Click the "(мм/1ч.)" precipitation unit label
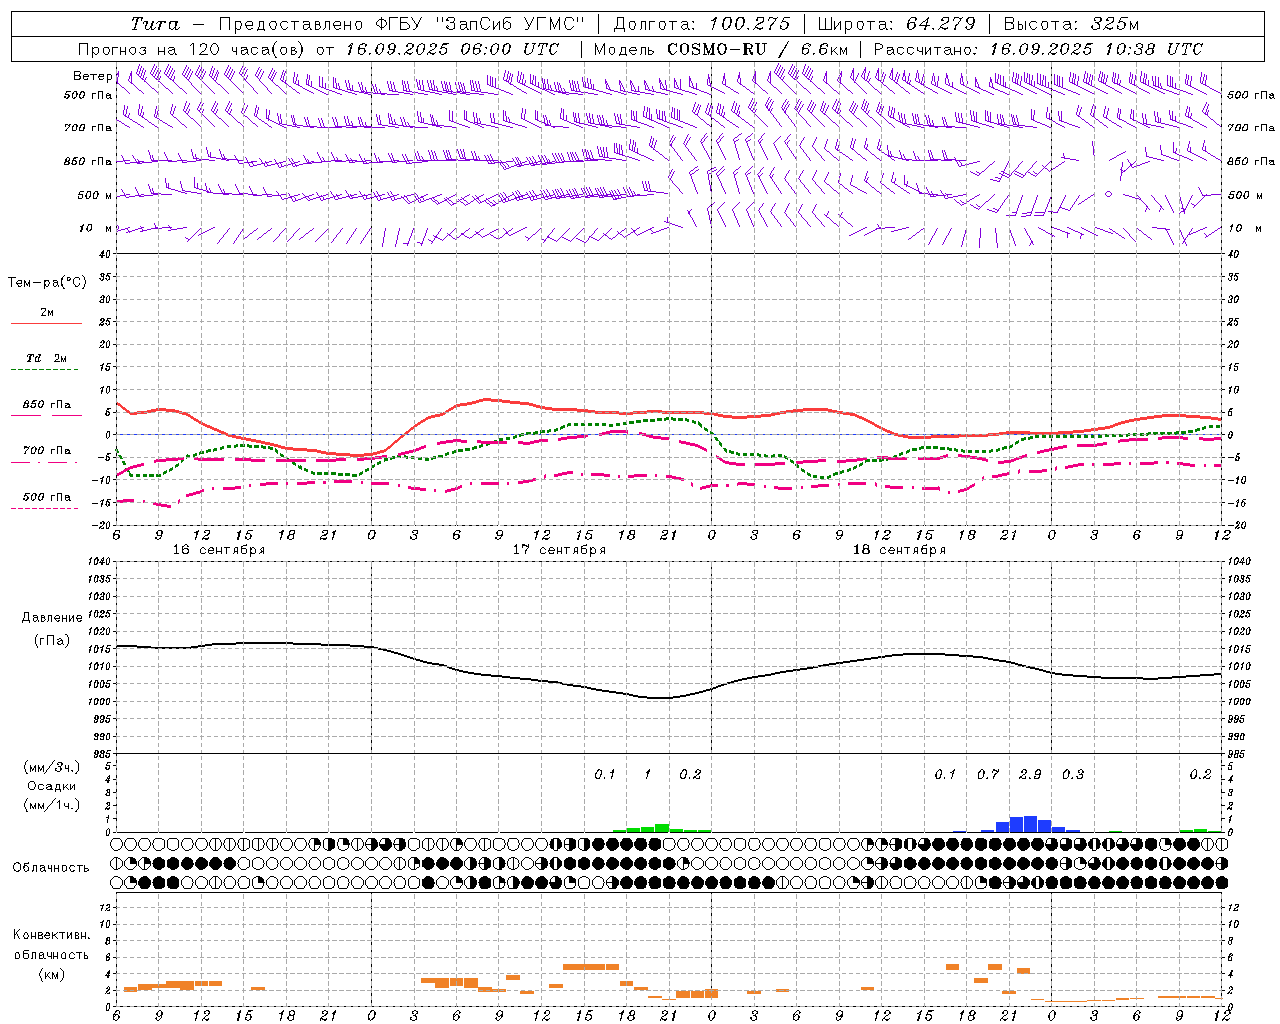 (51, 805)
